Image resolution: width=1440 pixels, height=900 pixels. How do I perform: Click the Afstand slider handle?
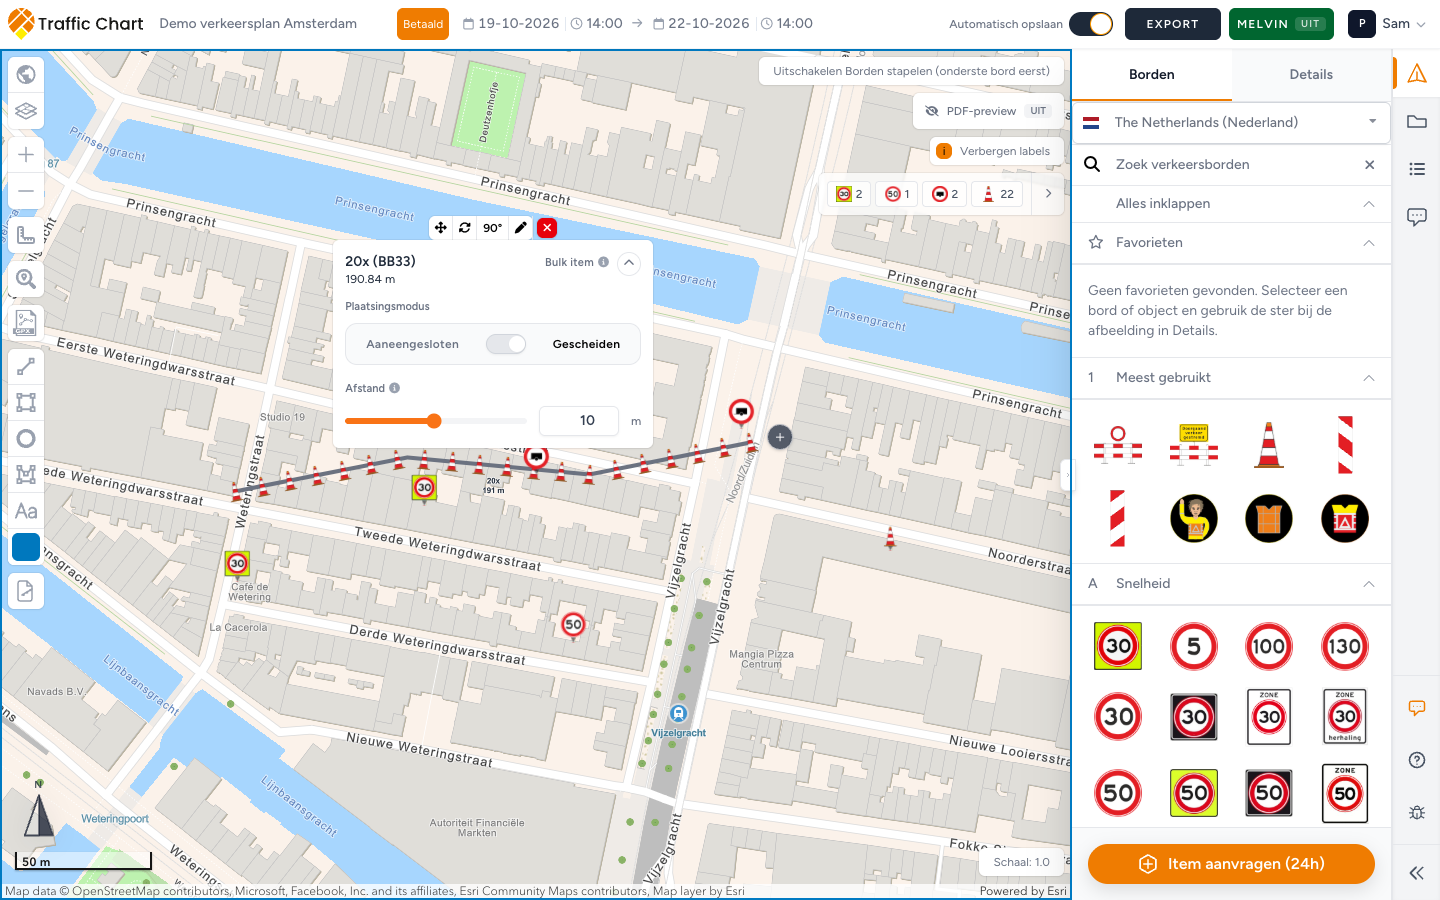point(434,421)
